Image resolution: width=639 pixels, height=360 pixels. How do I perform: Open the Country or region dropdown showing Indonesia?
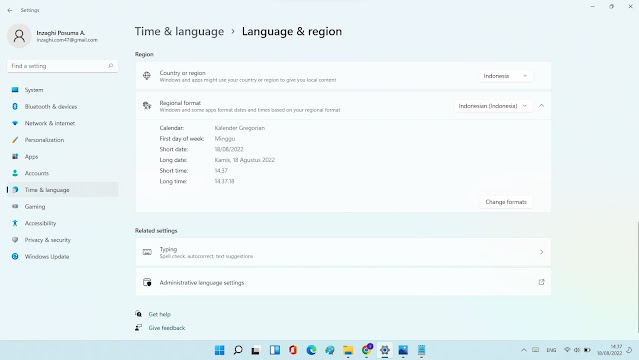[505, 76]
